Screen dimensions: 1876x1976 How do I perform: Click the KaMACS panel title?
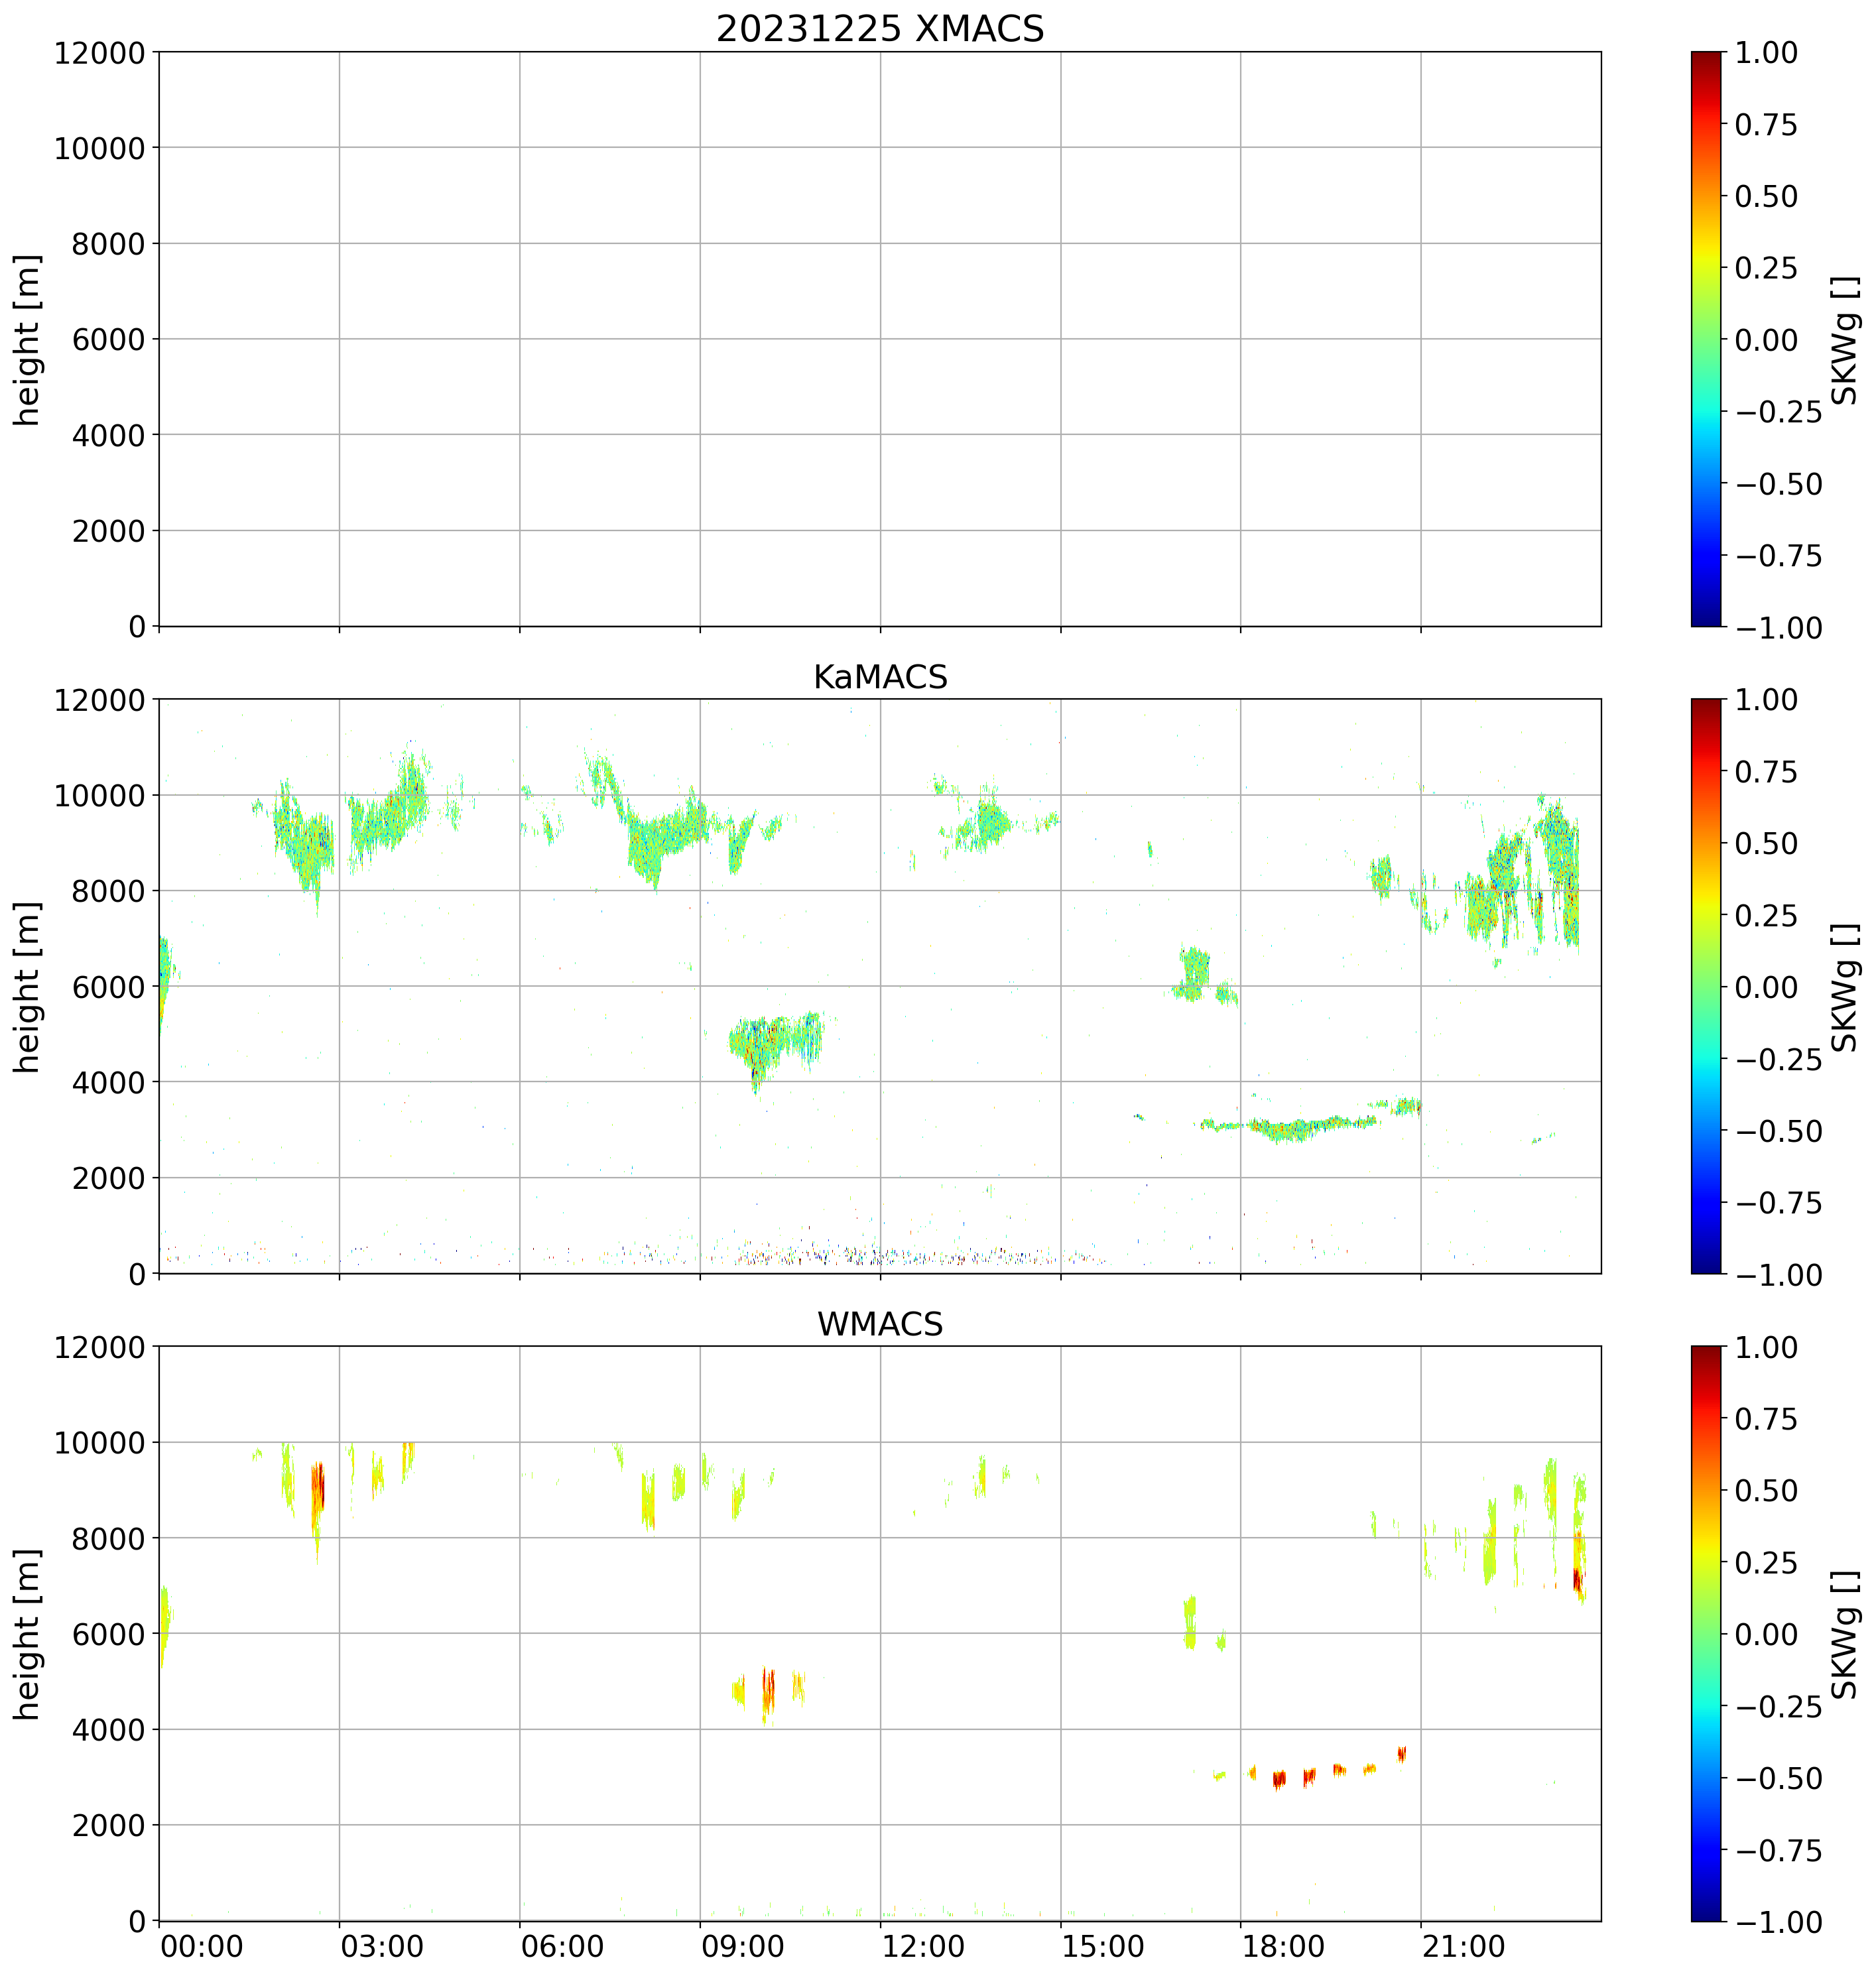tap(880, 677)
